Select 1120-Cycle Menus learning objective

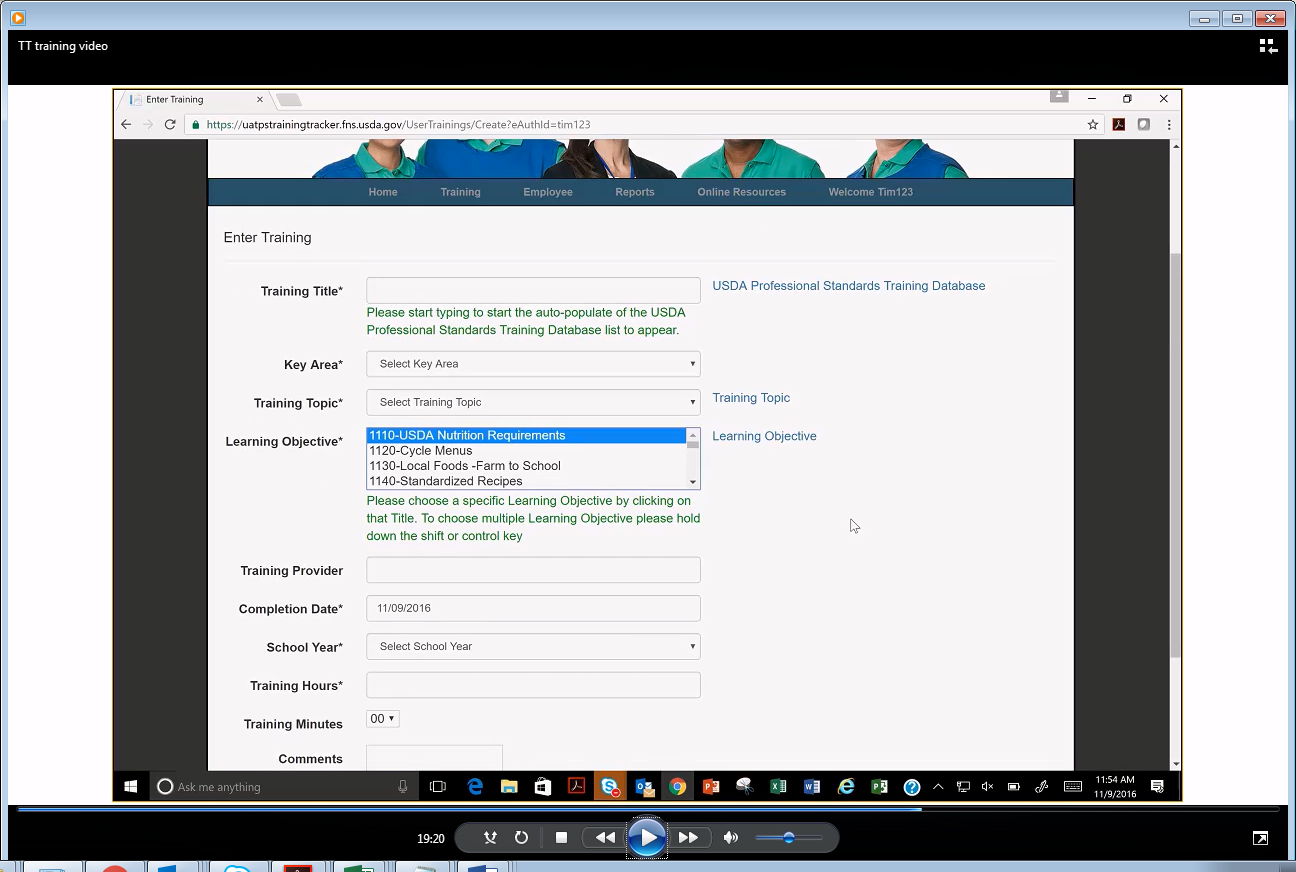click(x=526, y=451)
